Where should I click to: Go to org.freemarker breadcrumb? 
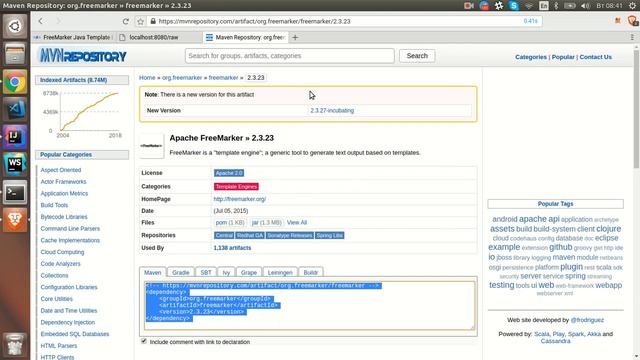[182, 78]
